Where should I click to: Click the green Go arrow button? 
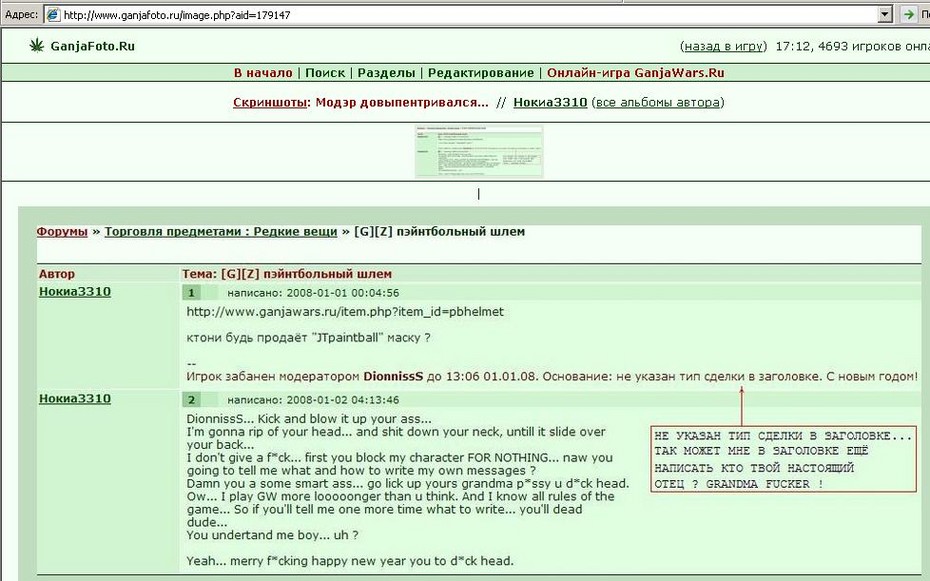click(x=907, y=15)
